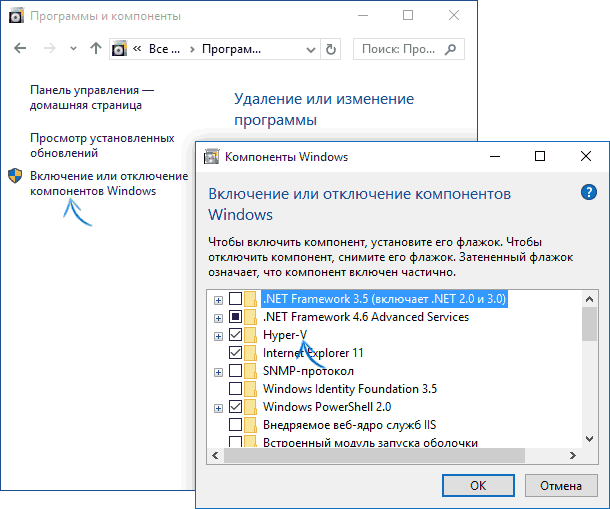Confirm changes with the OK button
610x509 pixels.
(x=478, y=485)
